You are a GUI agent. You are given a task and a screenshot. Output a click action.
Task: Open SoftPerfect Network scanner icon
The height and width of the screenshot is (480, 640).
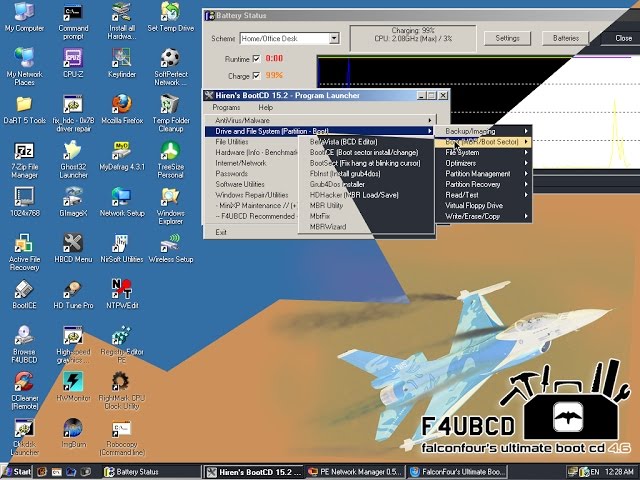(171, 66)
